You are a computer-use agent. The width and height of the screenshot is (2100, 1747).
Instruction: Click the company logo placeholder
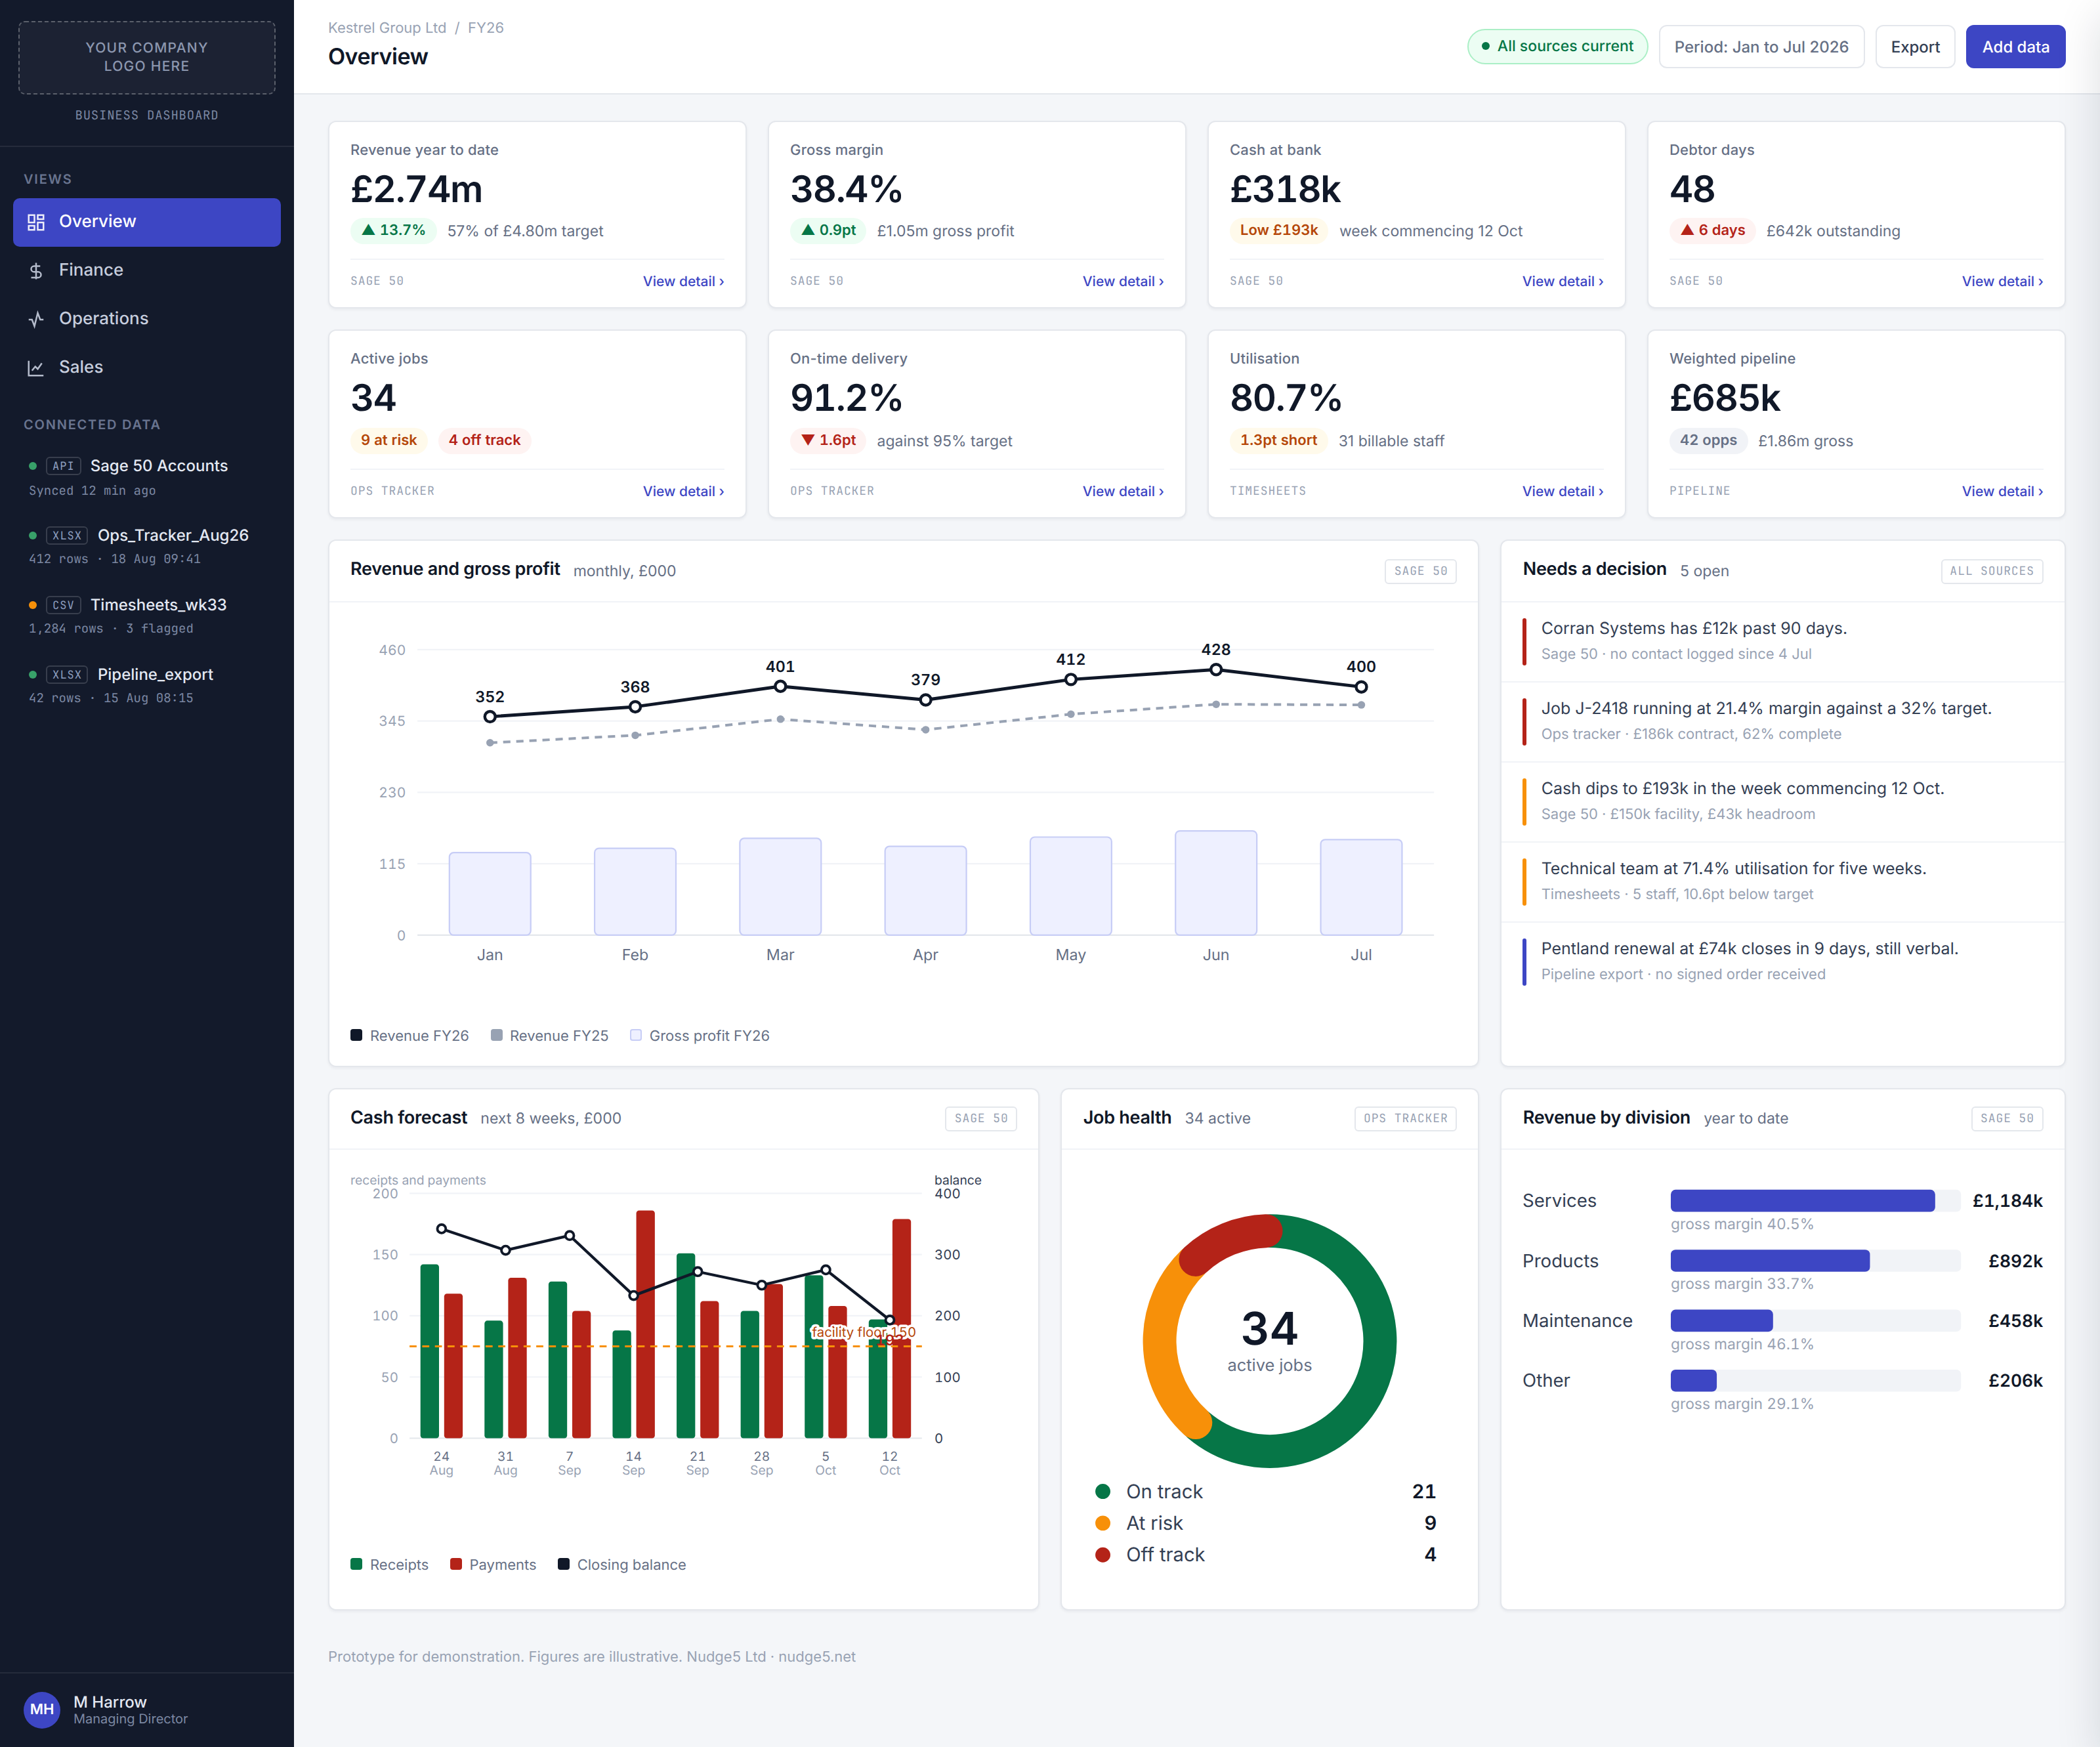click(147, 58)
